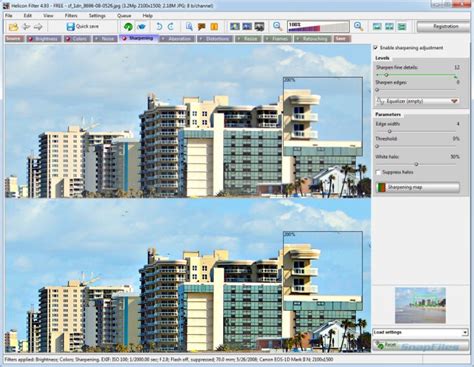The width and height of the screenshot is (474, 367).
Task: Zoom in with the magnifier icon
Action: (x=358, y=27)
